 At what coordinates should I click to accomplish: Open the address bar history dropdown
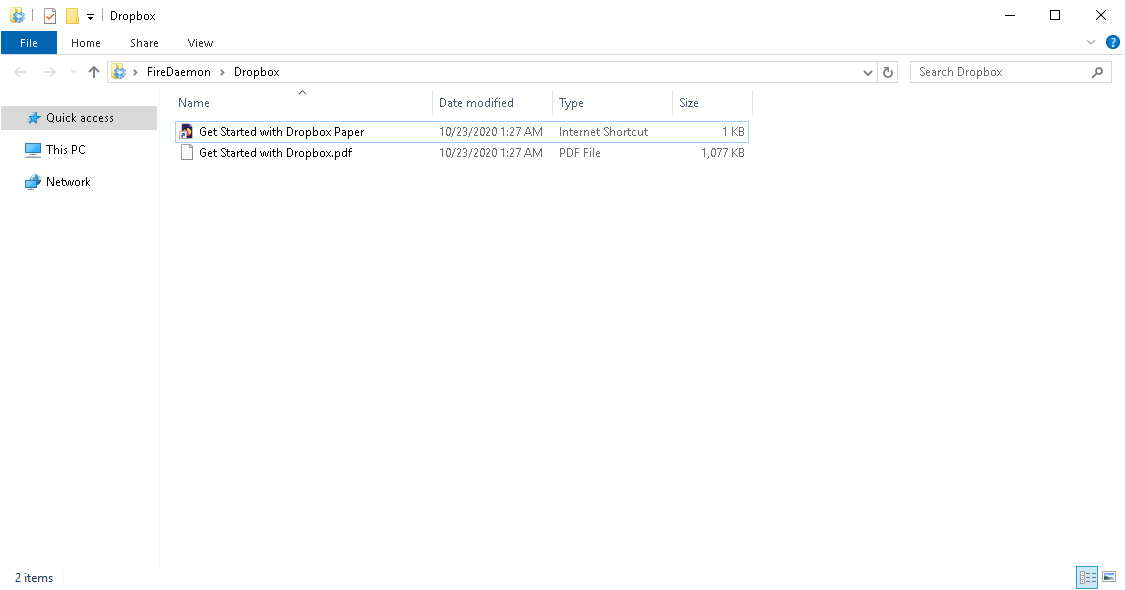867,72
